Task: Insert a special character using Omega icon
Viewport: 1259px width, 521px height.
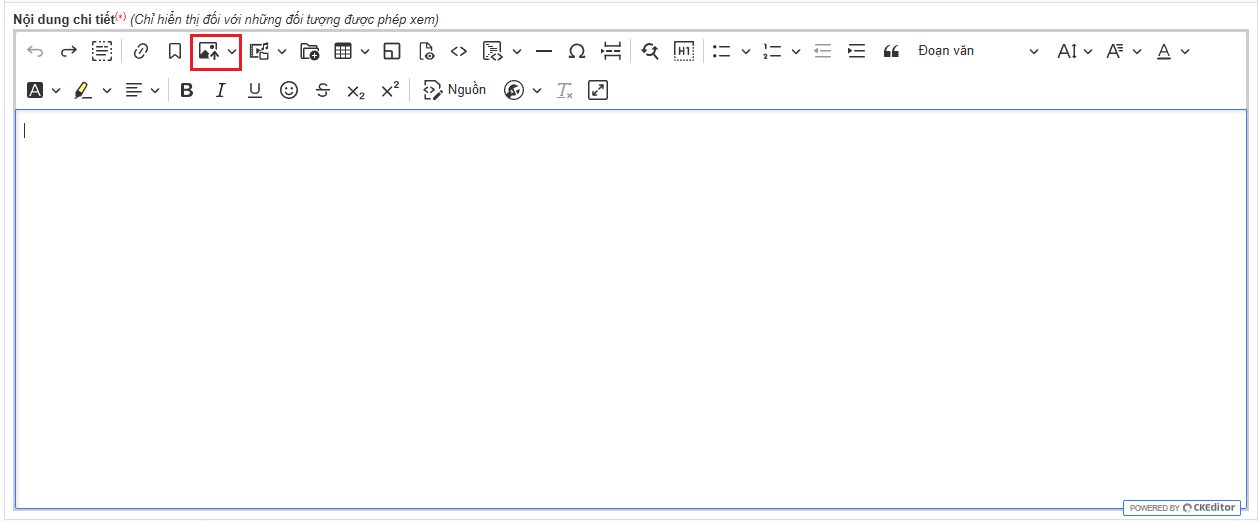Action: coord(577,51)
